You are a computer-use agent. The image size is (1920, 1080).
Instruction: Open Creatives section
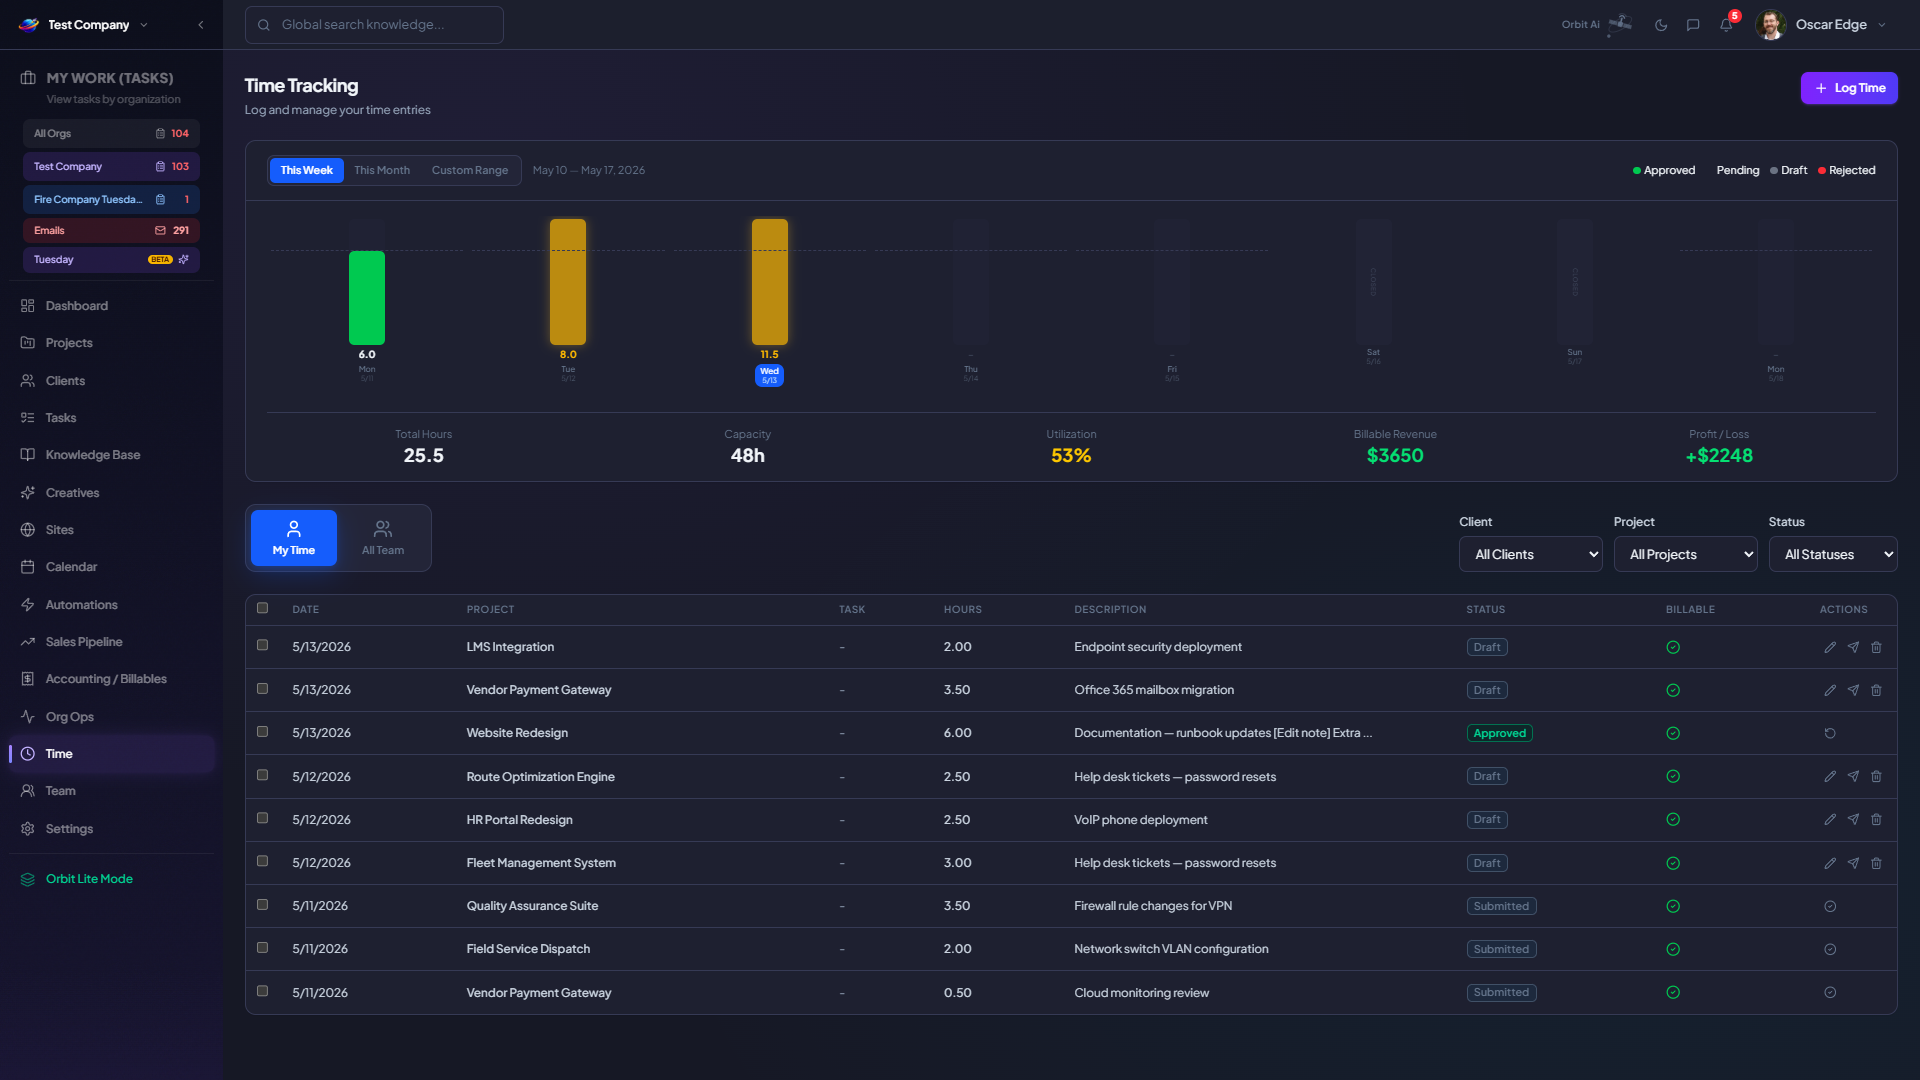tap(111, 493)
